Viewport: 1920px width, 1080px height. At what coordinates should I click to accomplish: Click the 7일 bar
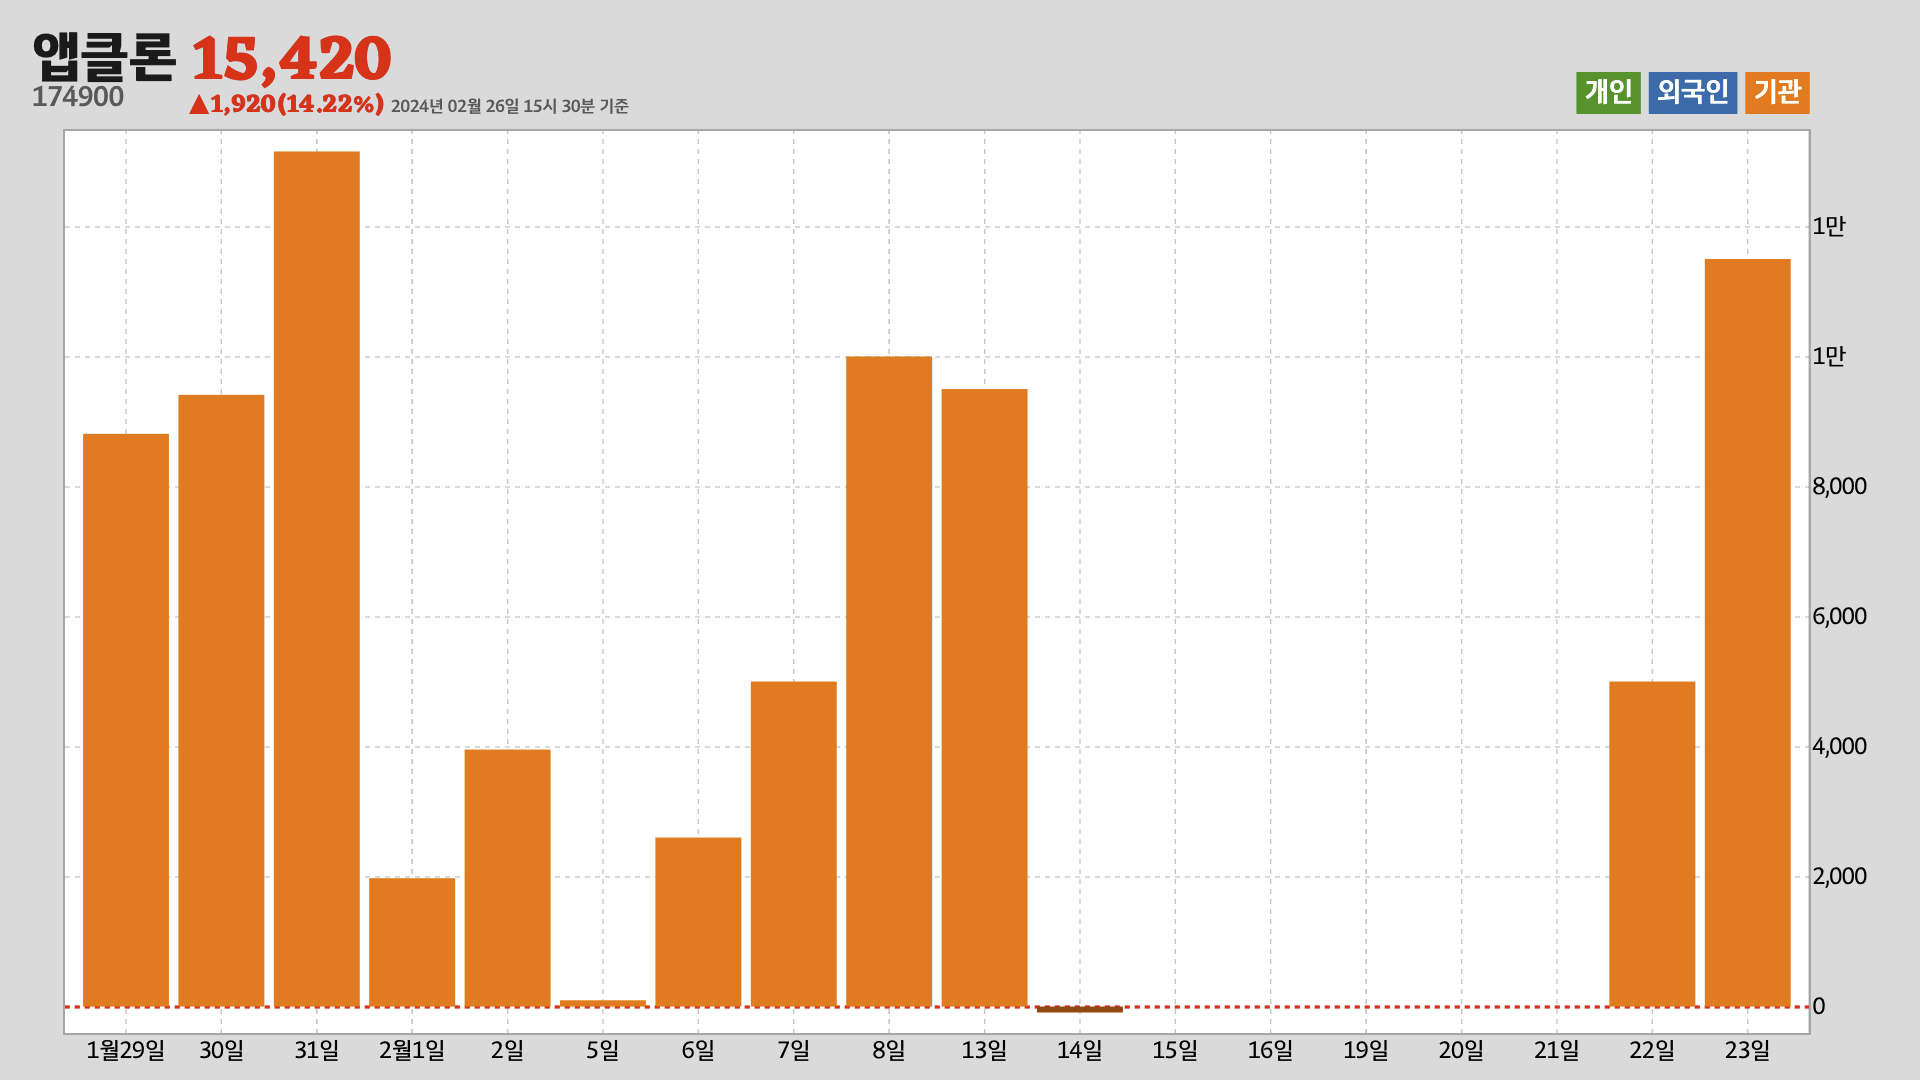pos(794,844)
